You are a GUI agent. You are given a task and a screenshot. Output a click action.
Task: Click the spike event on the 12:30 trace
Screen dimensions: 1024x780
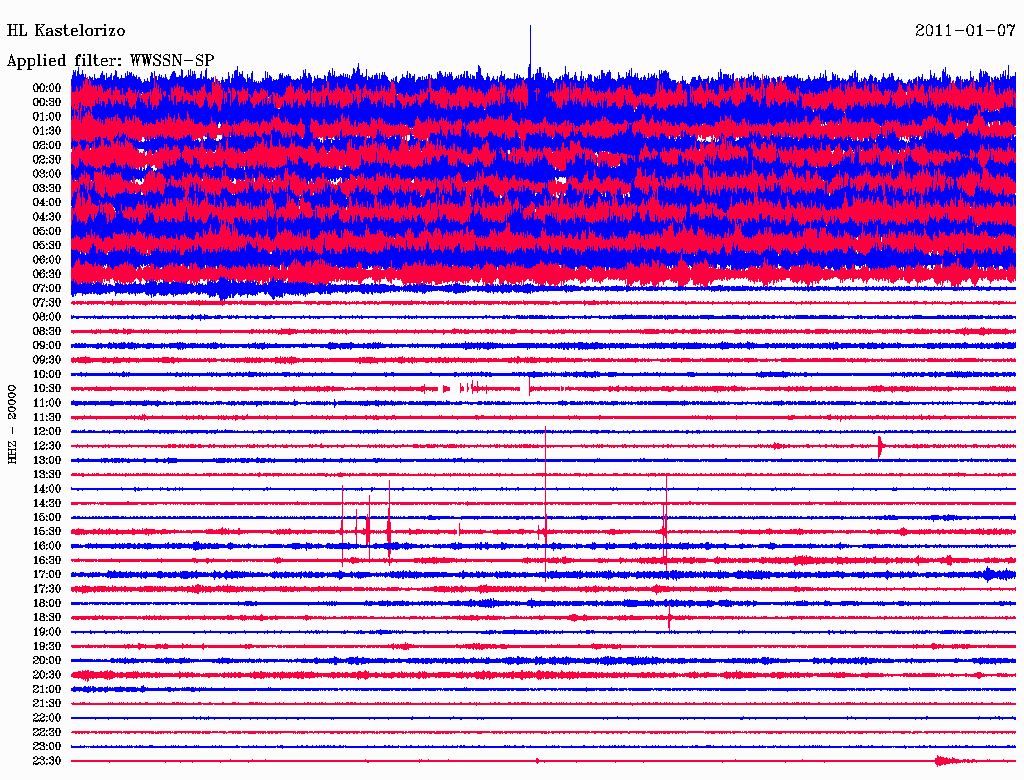[880, 447]
